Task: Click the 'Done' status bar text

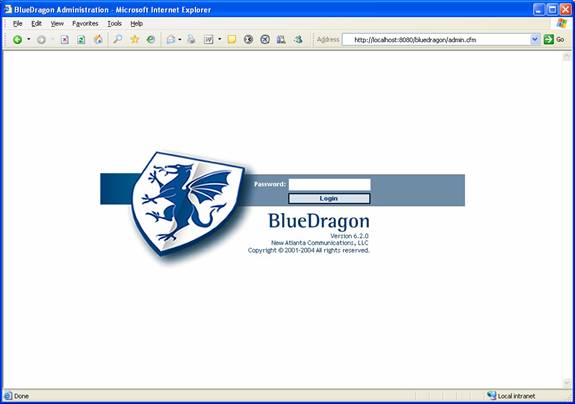Action: (21, 396)
